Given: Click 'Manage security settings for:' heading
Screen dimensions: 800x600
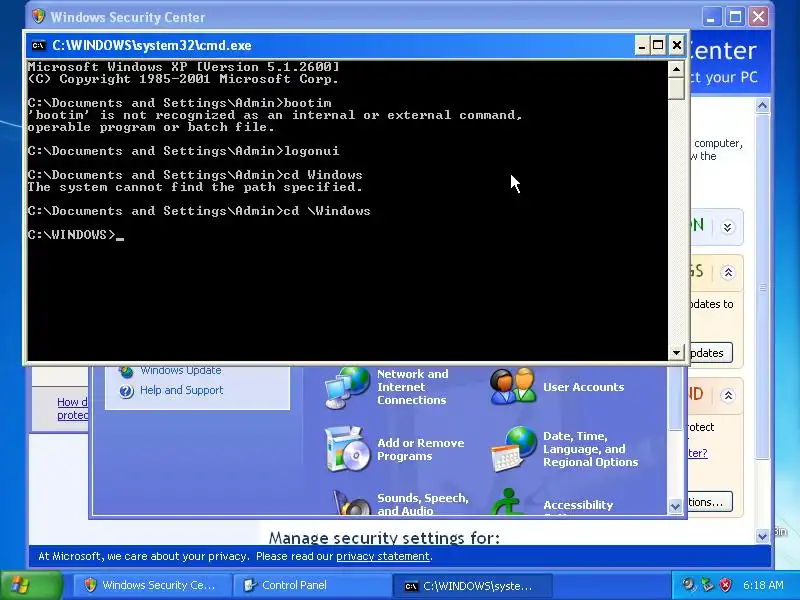Looking at the screenshot, I should 384,537.
